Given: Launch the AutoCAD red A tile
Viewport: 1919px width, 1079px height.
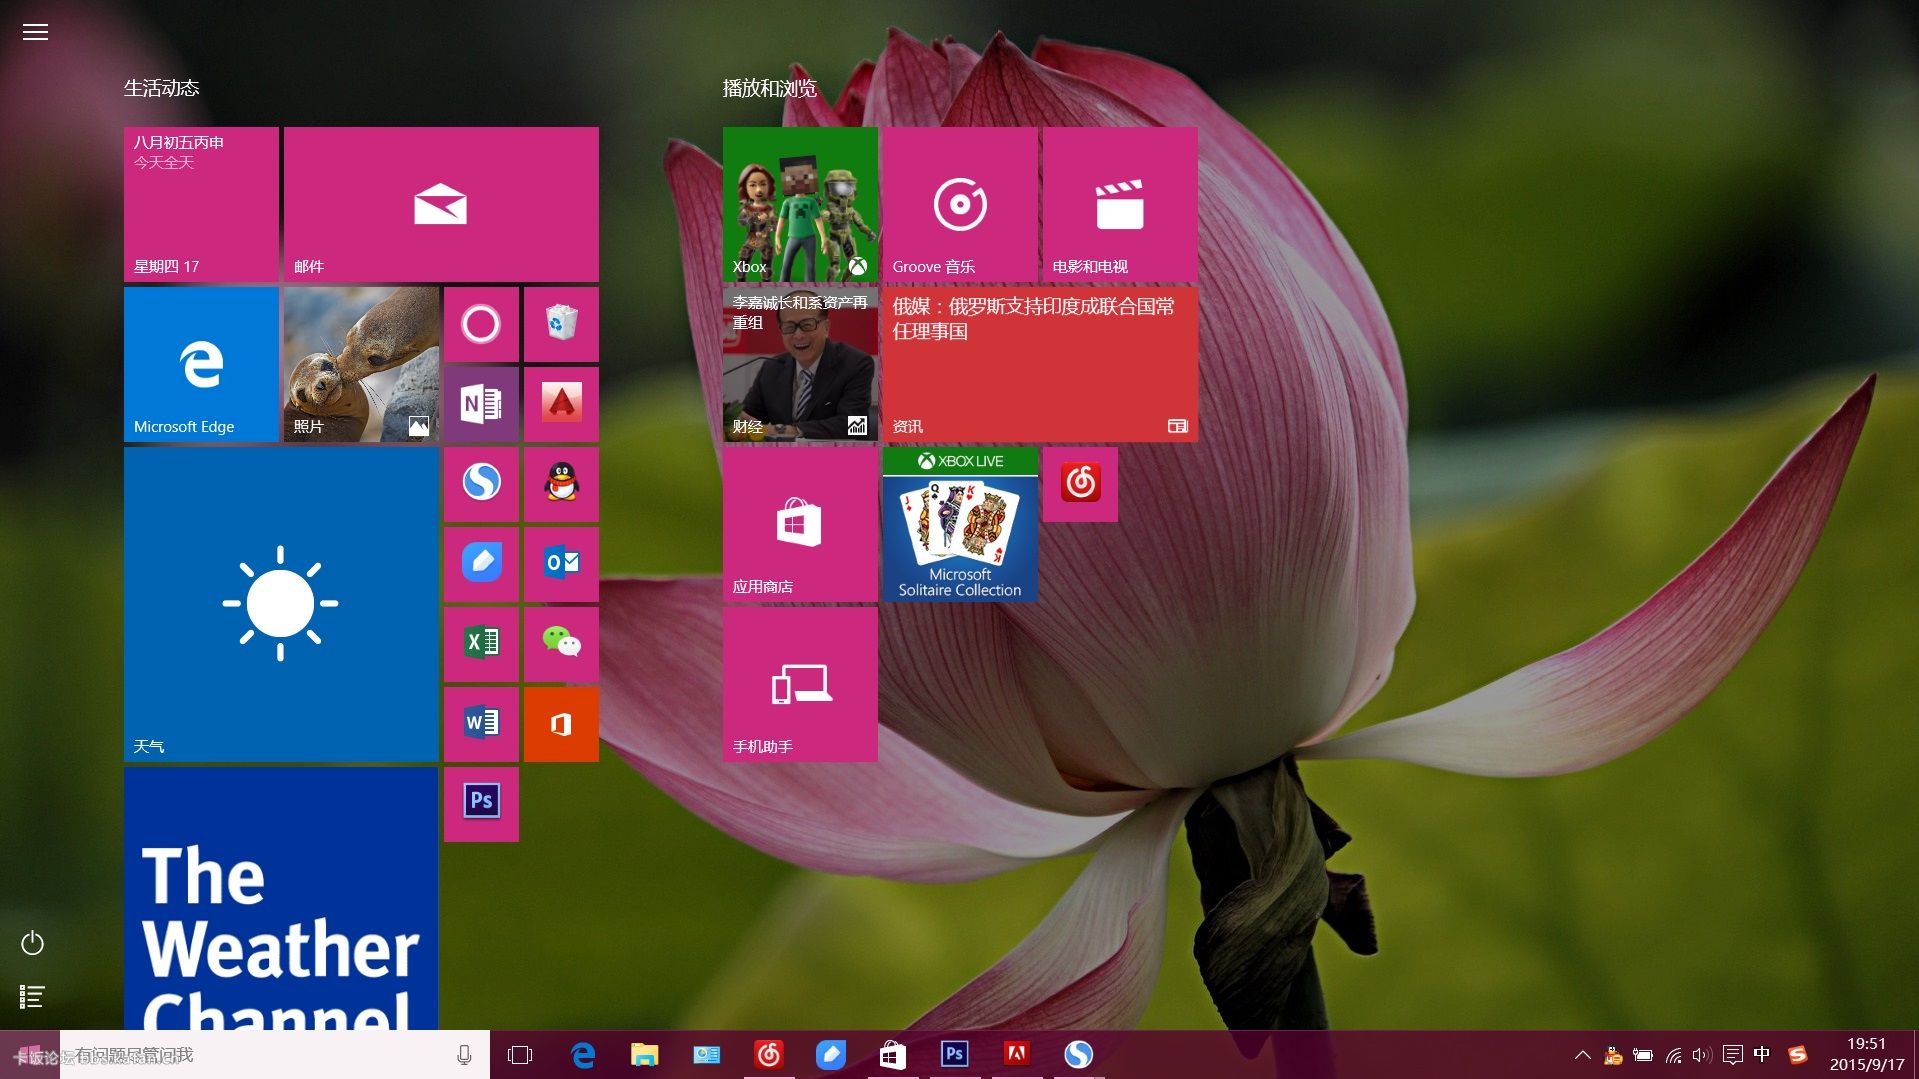Looking at the screenshot, I should (561, 404).
